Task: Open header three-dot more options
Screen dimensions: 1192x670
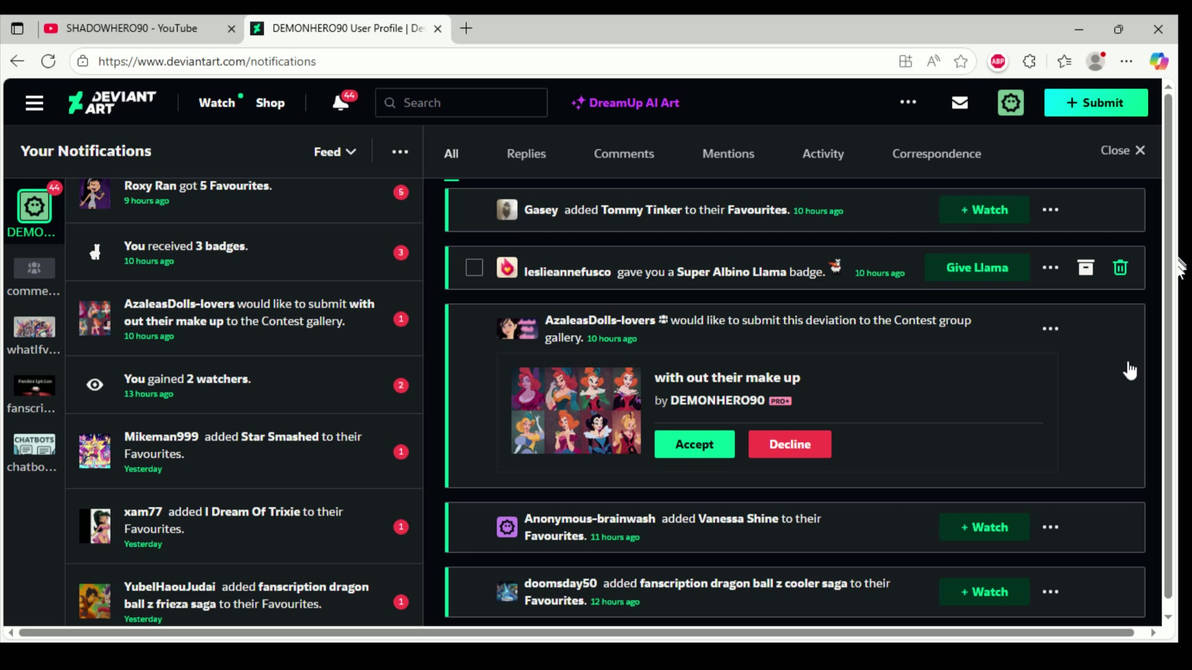Action: tap(908, 102)
